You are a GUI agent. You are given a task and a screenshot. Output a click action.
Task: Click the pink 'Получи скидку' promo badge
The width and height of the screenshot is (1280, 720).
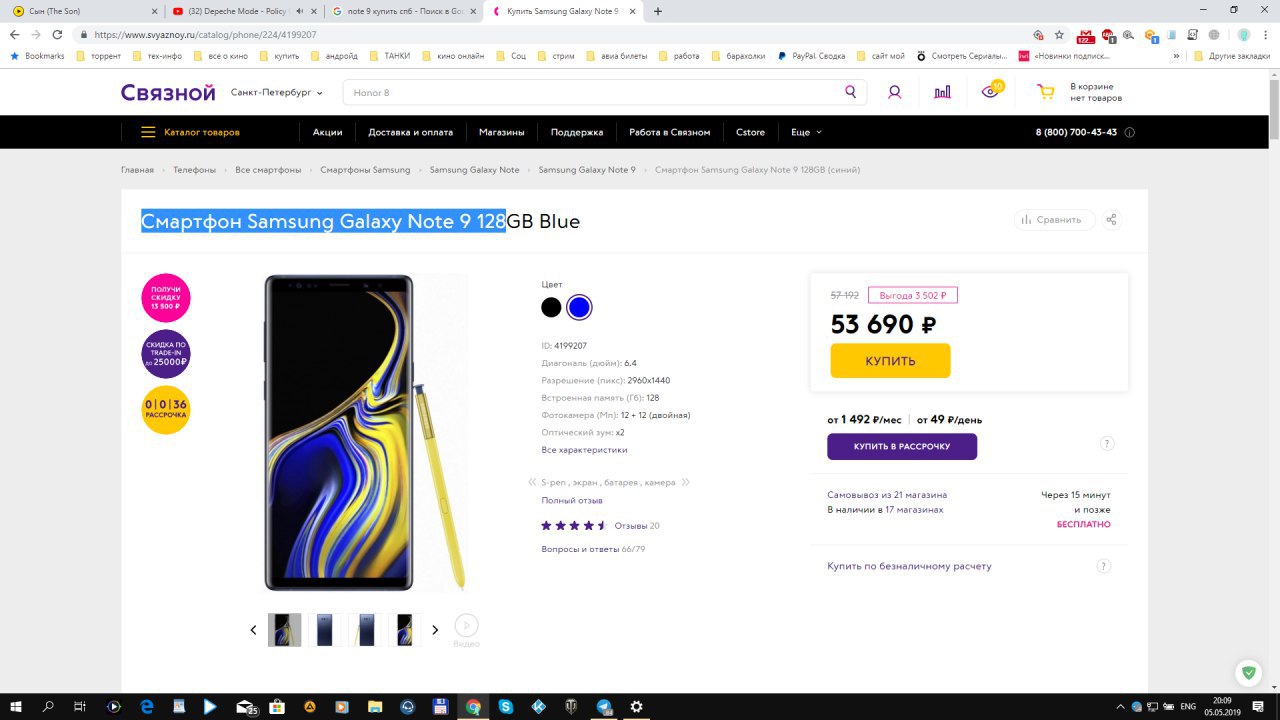tap(165, 297)
